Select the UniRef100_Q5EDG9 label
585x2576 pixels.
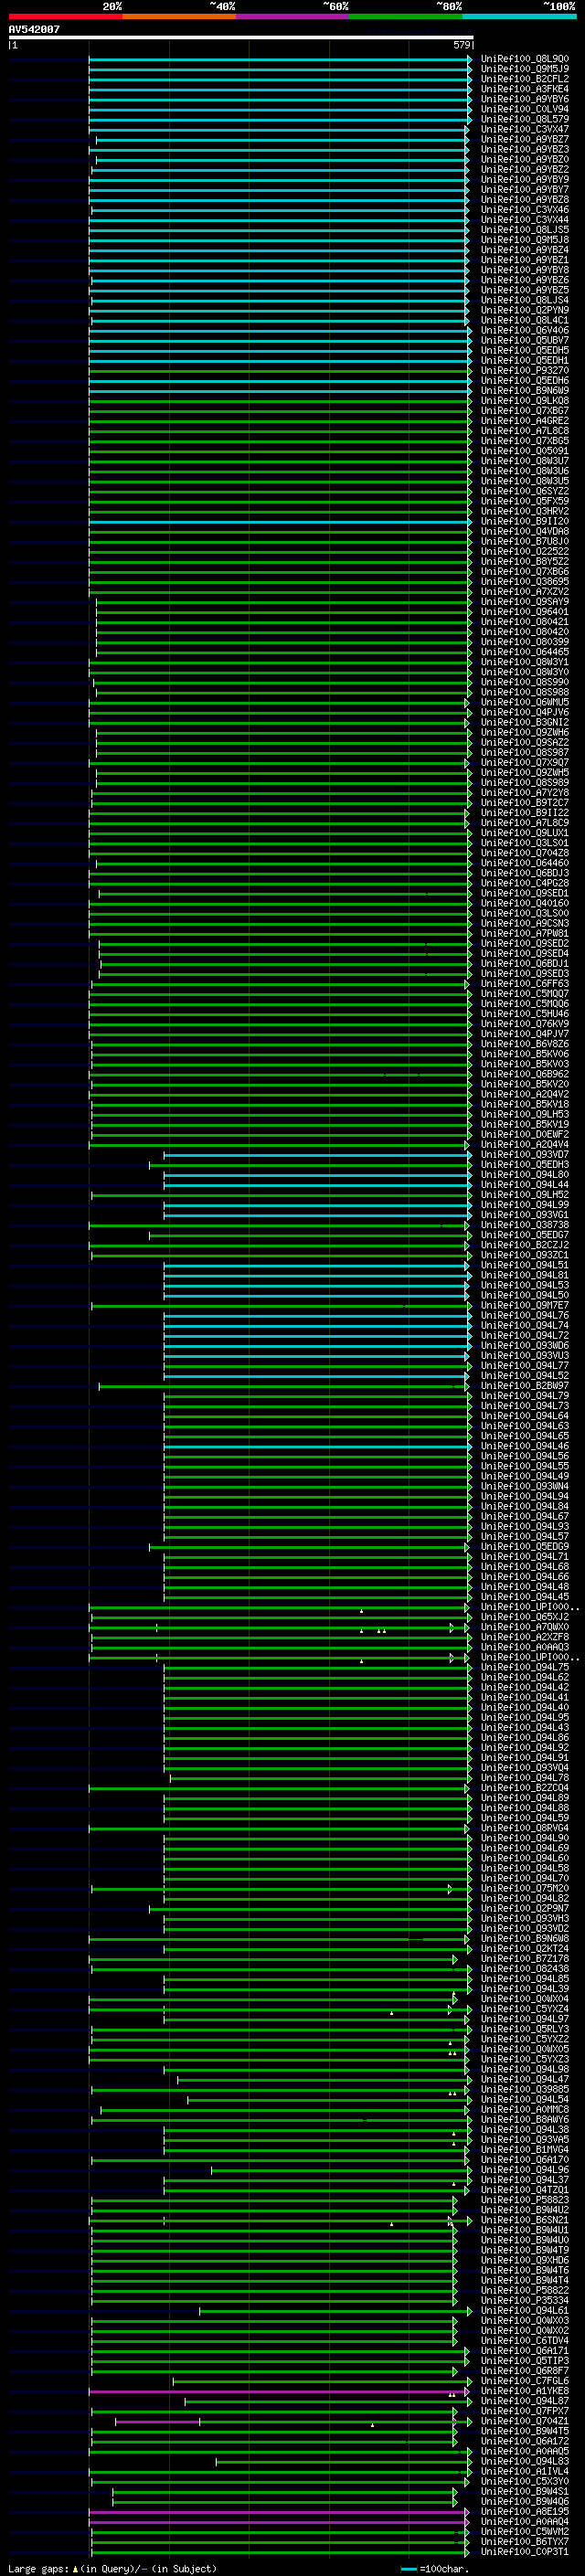[525, 1547]
